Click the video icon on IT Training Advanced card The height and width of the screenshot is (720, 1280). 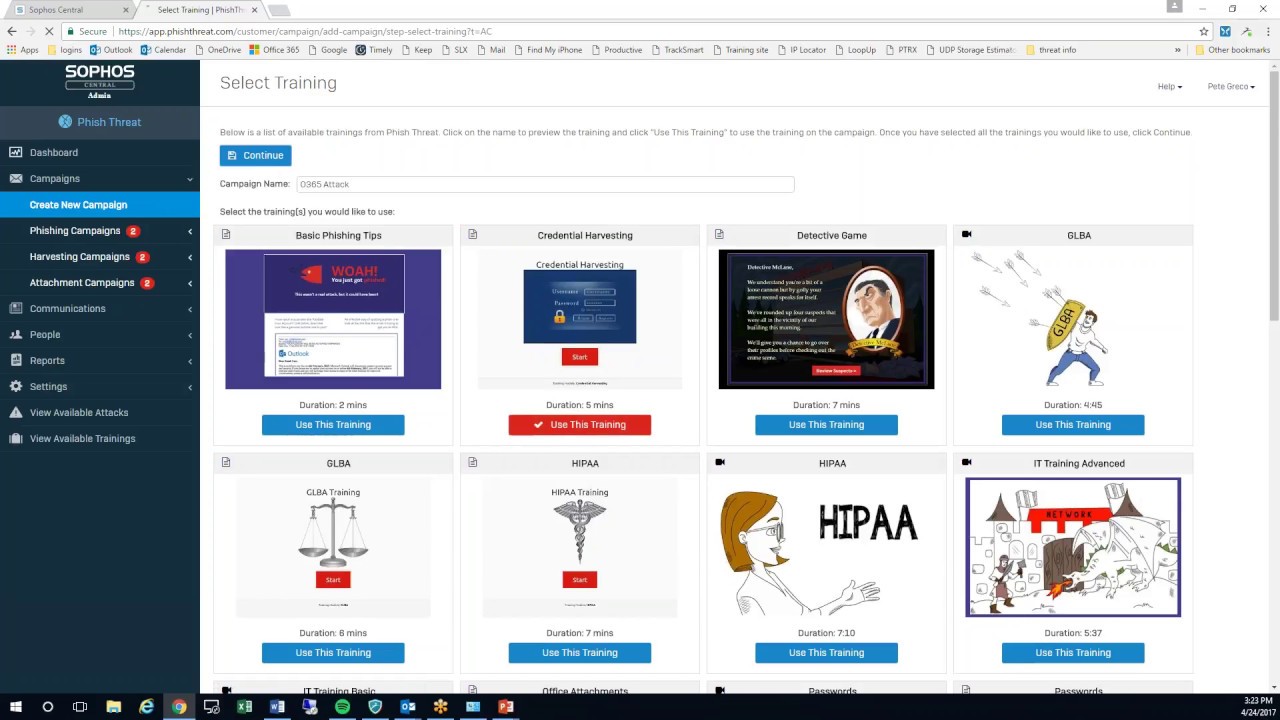[966, 462]
